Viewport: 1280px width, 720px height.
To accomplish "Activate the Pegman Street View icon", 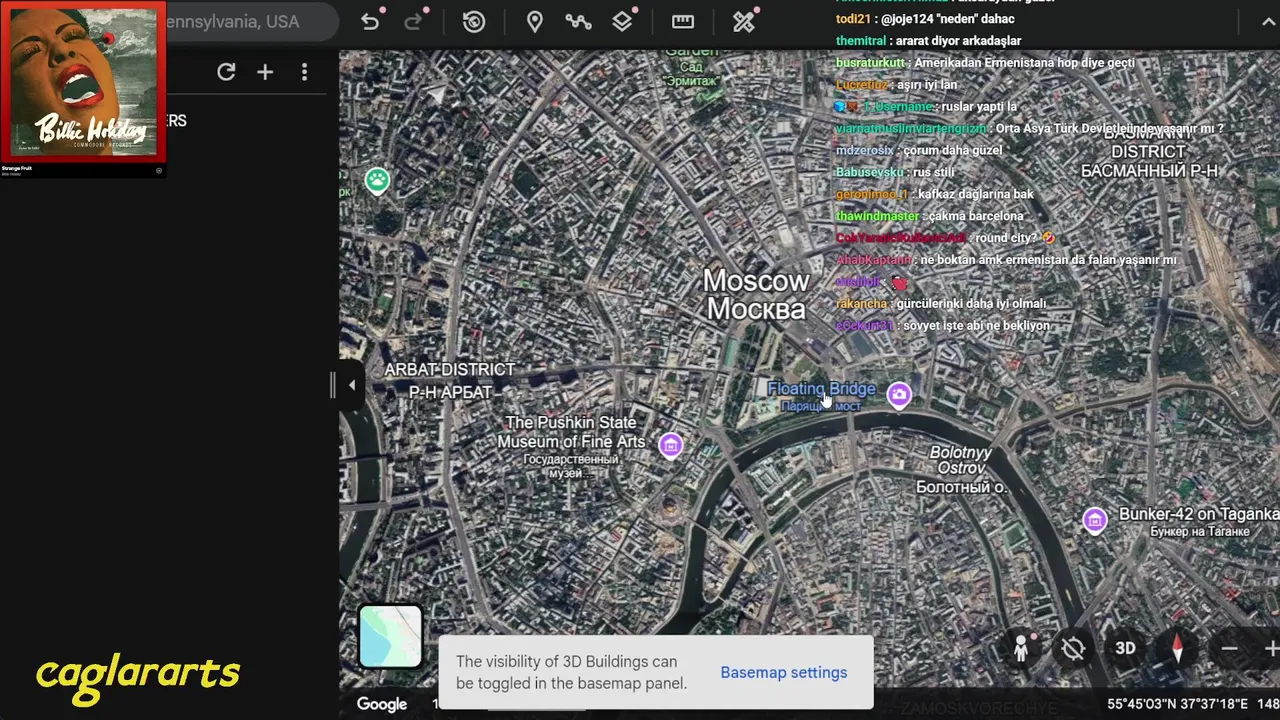I will (x=1021, y=649).
